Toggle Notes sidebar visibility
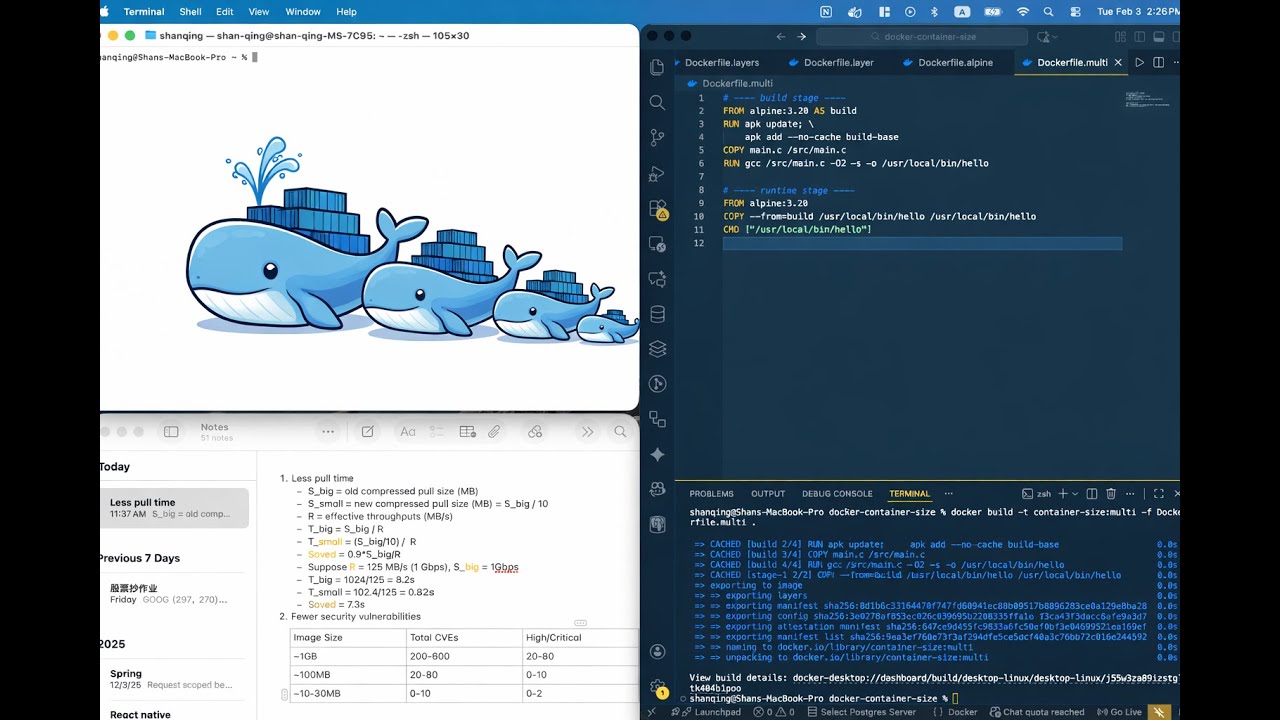1280x720 pixels. 171,432
